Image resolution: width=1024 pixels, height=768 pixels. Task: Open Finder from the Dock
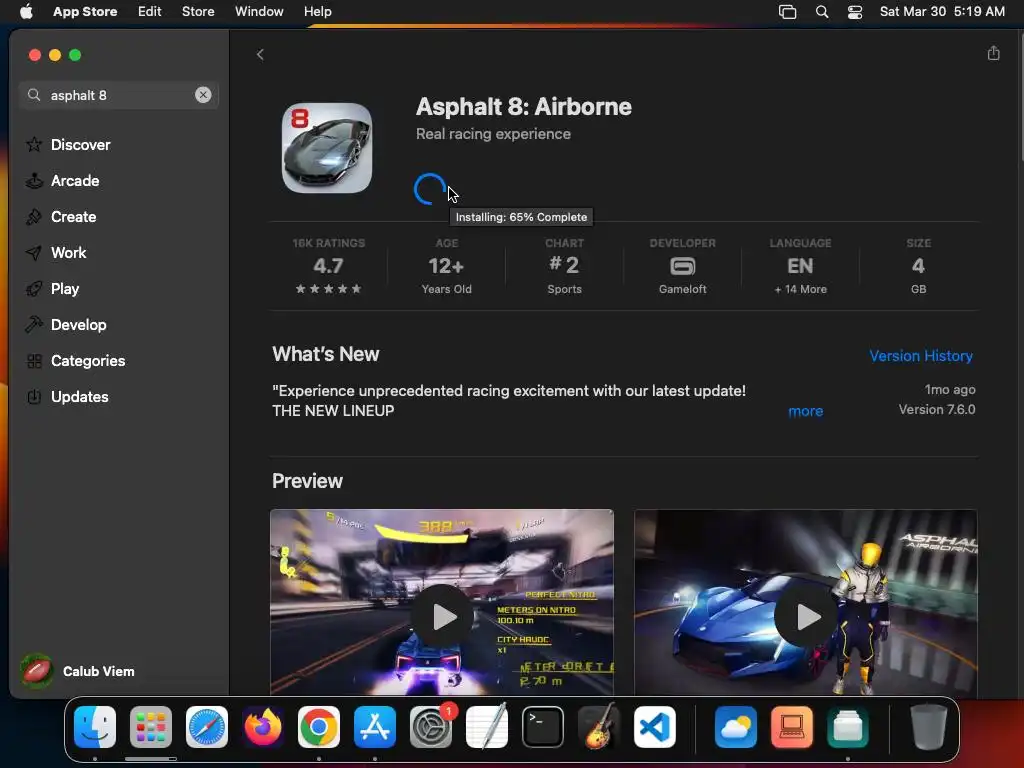pyautogui.click(x=95, y=727)
